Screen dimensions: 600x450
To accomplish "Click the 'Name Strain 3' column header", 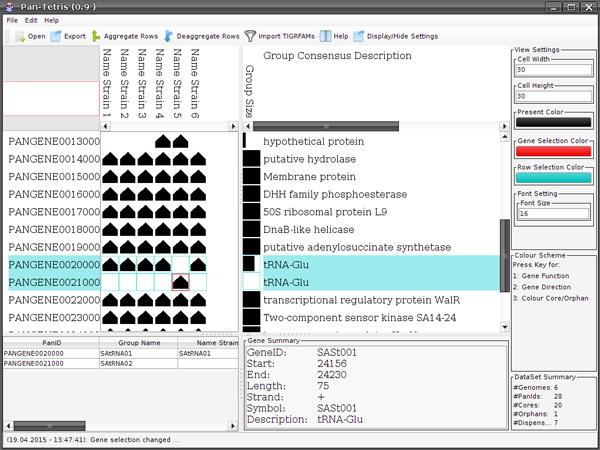I will point(142,83).
